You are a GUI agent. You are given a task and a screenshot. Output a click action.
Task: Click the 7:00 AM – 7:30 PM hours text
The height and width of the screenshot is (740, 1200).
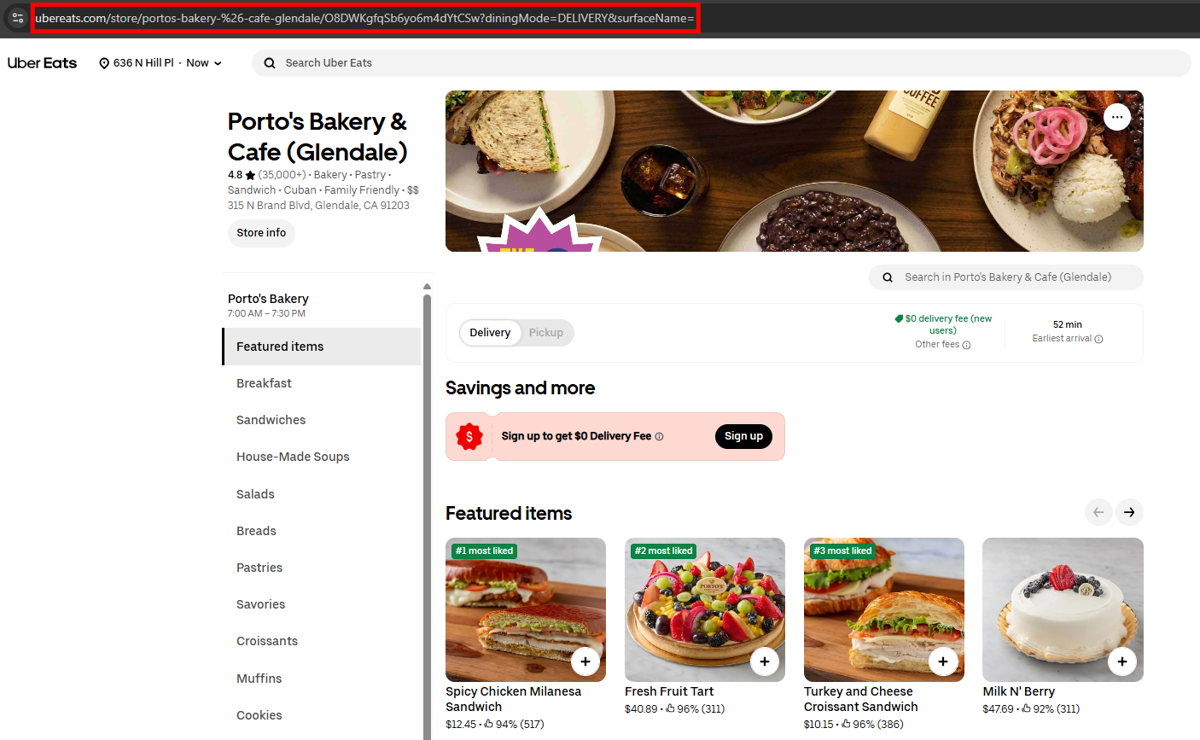pos(266,314)
